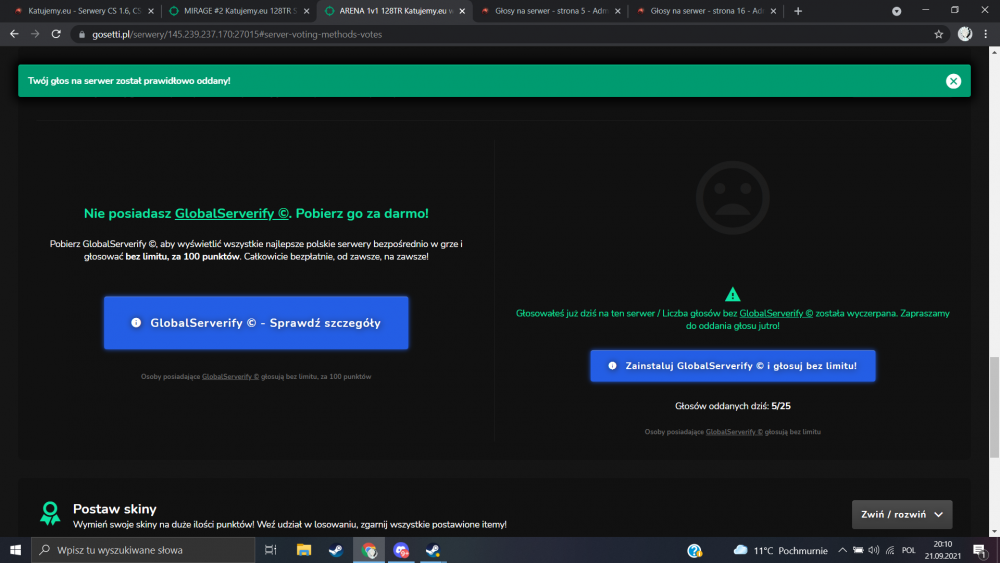Open Task View from taskbar

270,550
